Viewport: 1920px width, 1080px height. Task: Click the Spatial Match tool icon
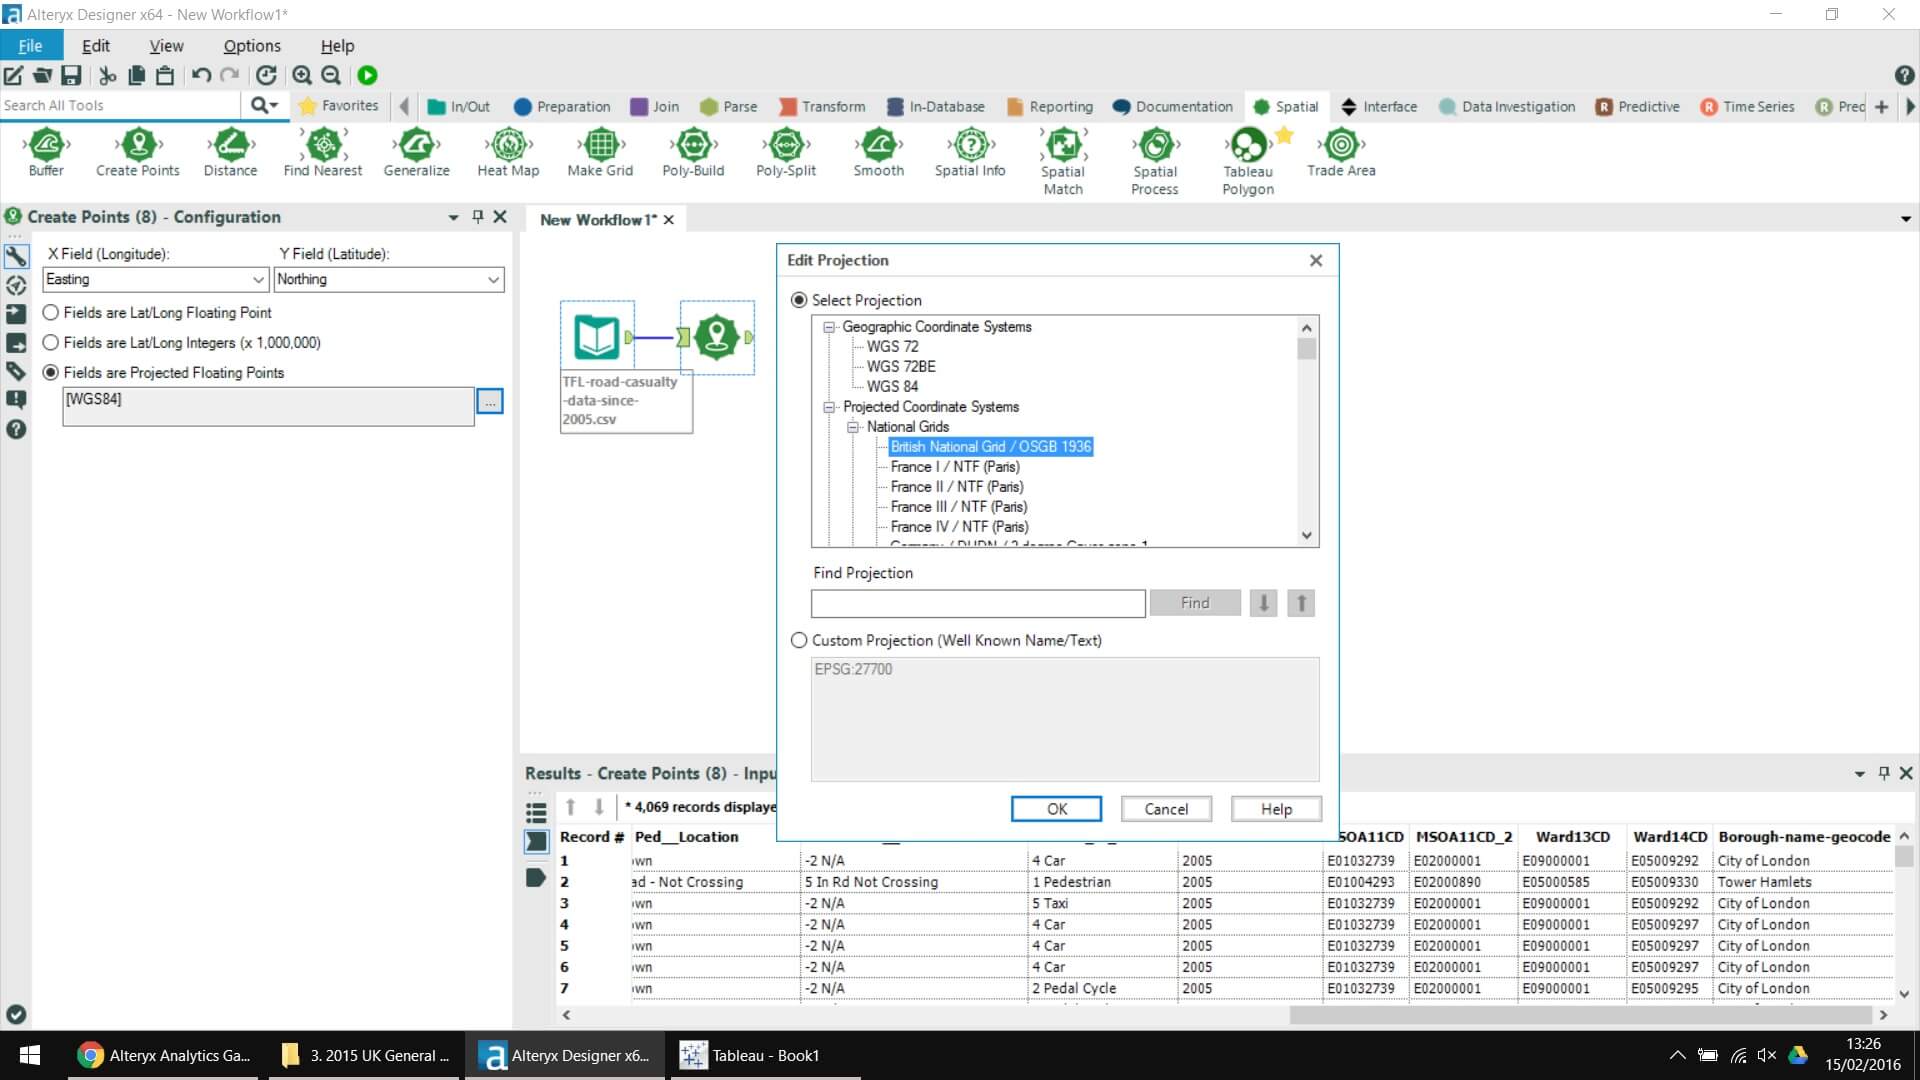1063,146
